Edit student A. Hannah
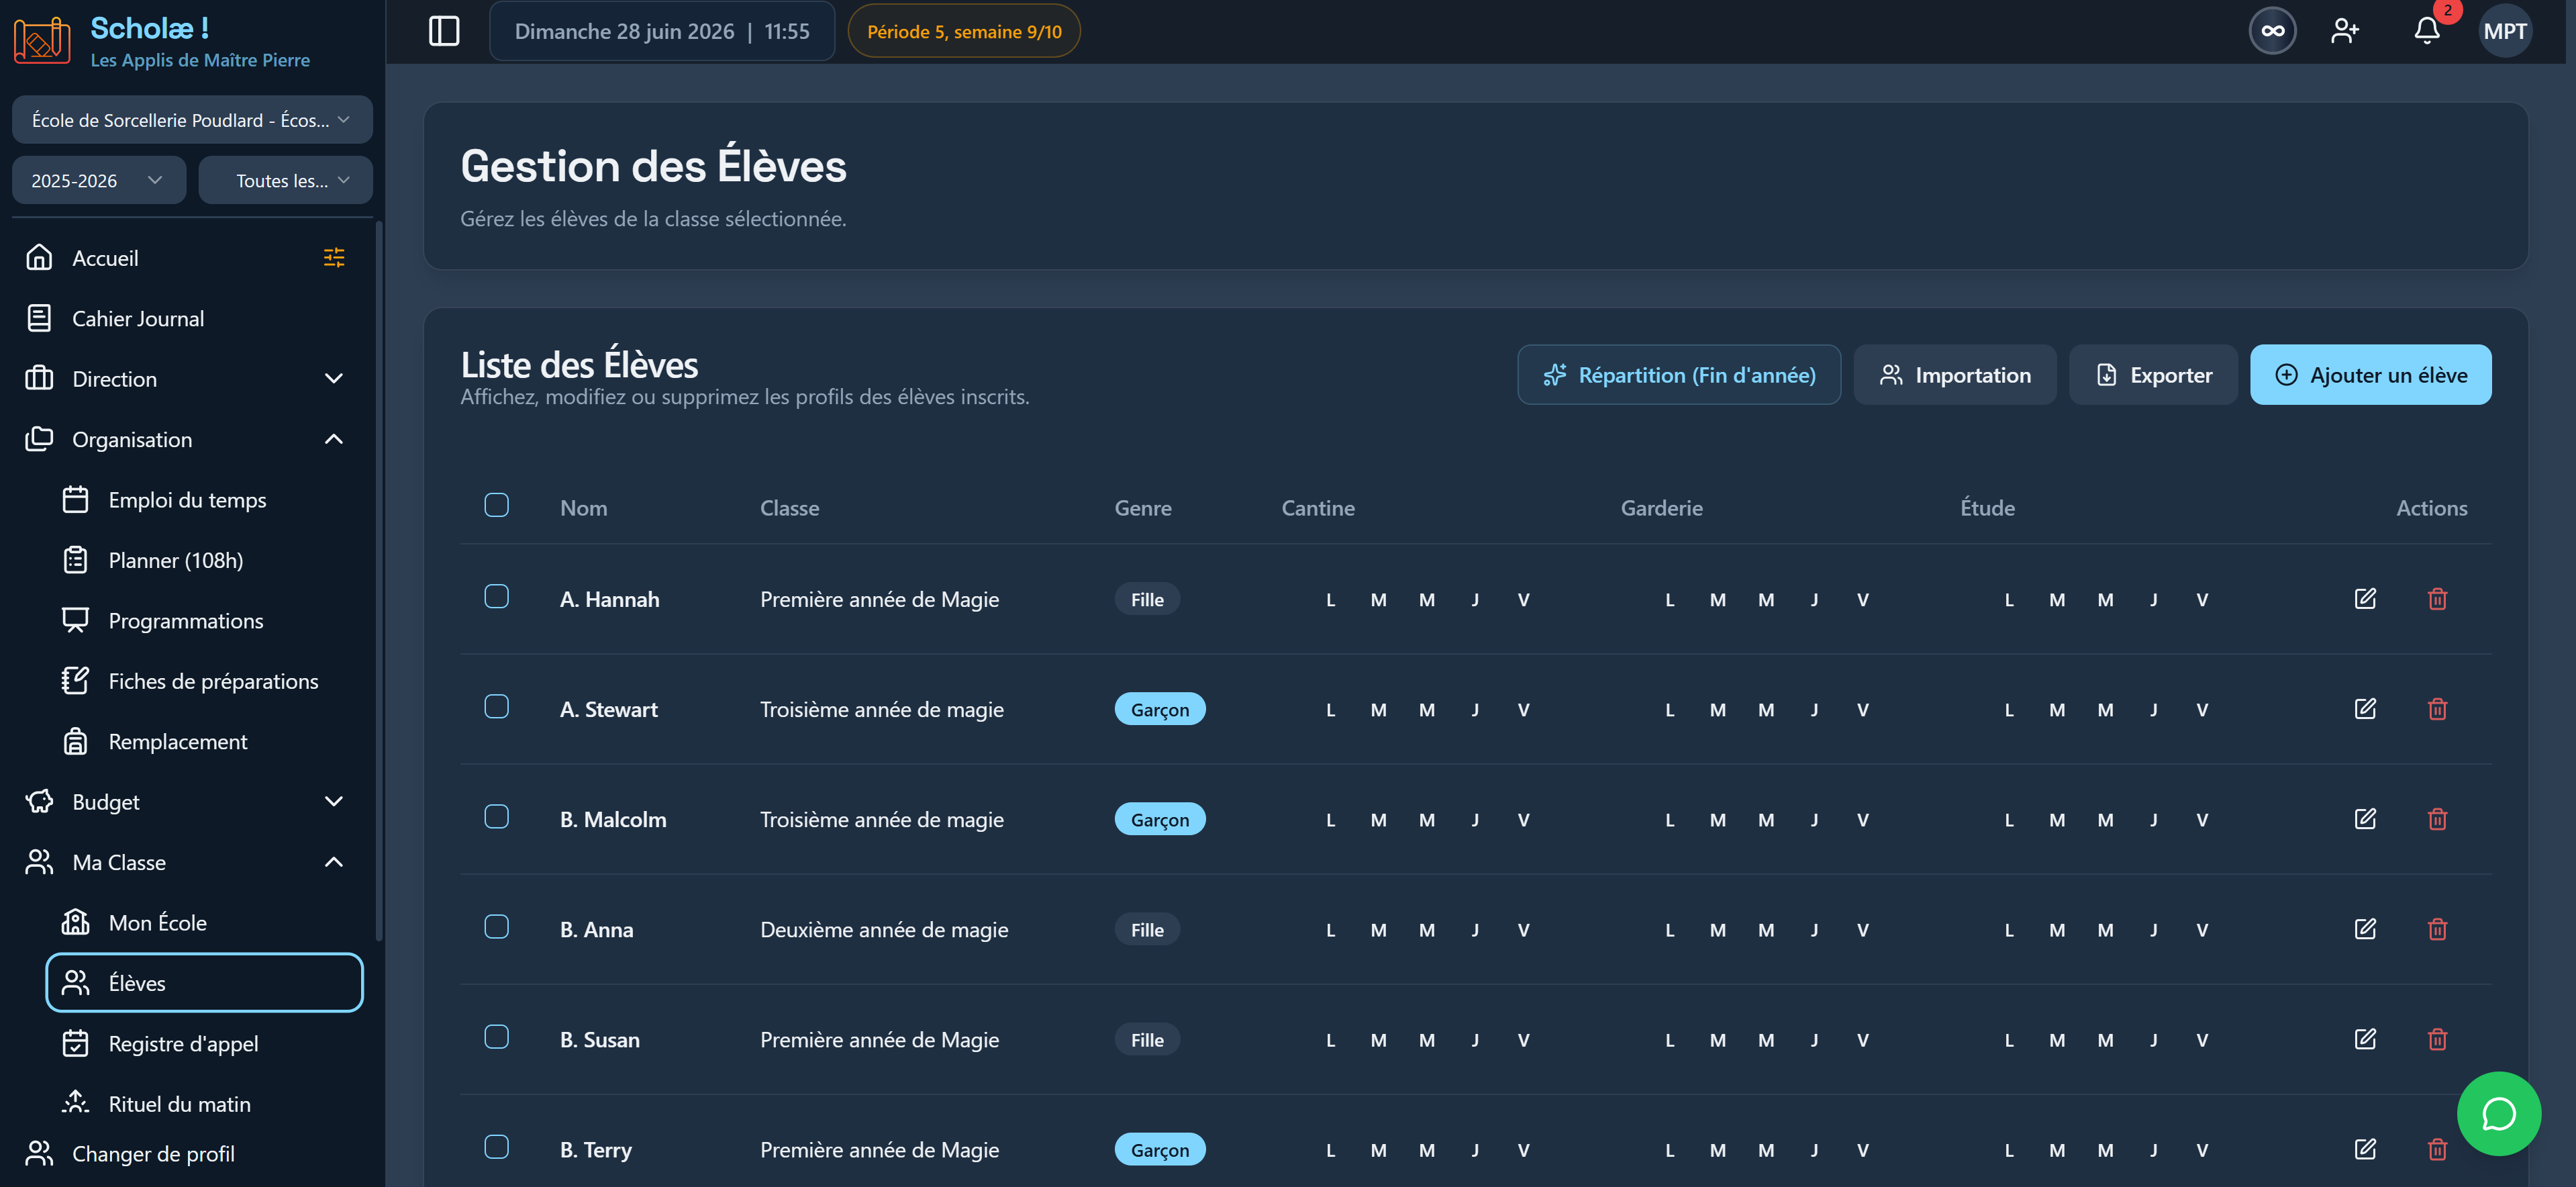 coord(2365,598)
